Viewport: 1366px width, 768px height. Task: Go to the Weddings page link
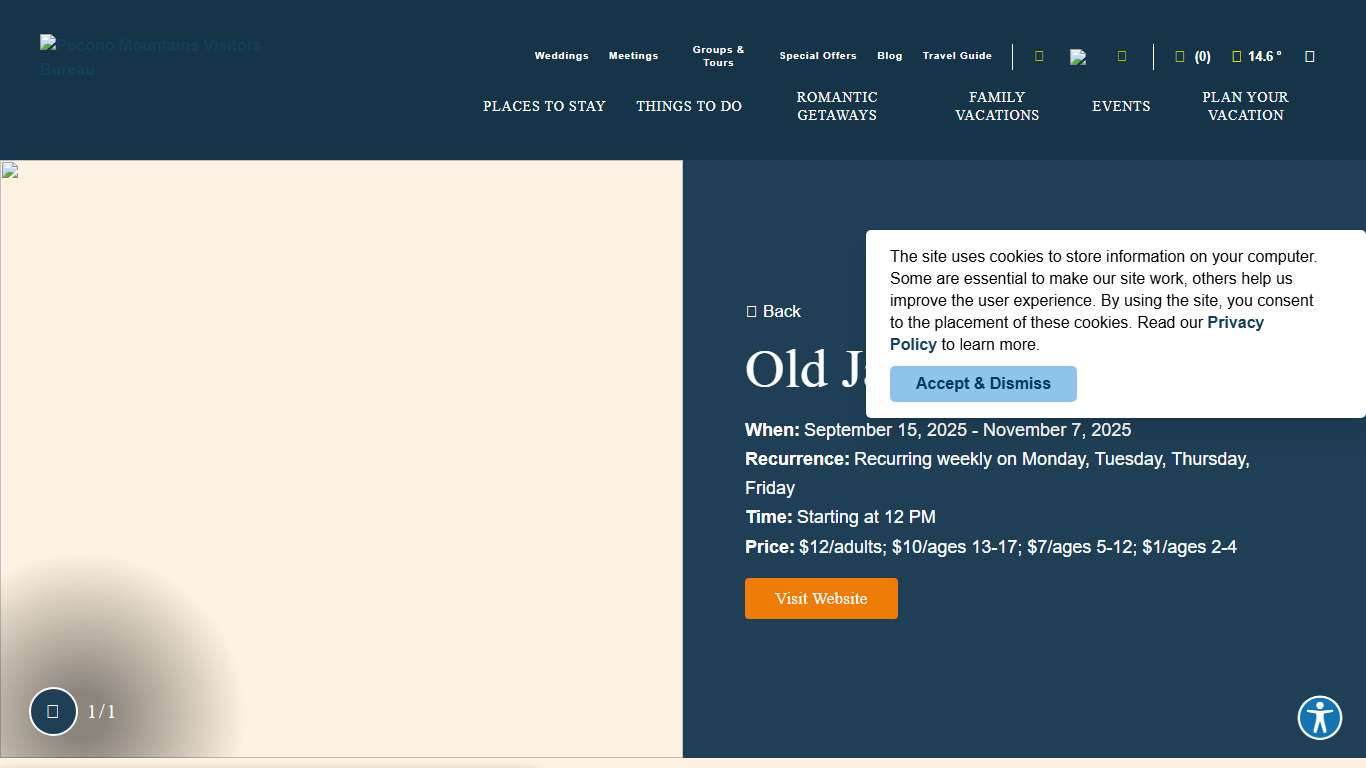pos(561,56)
